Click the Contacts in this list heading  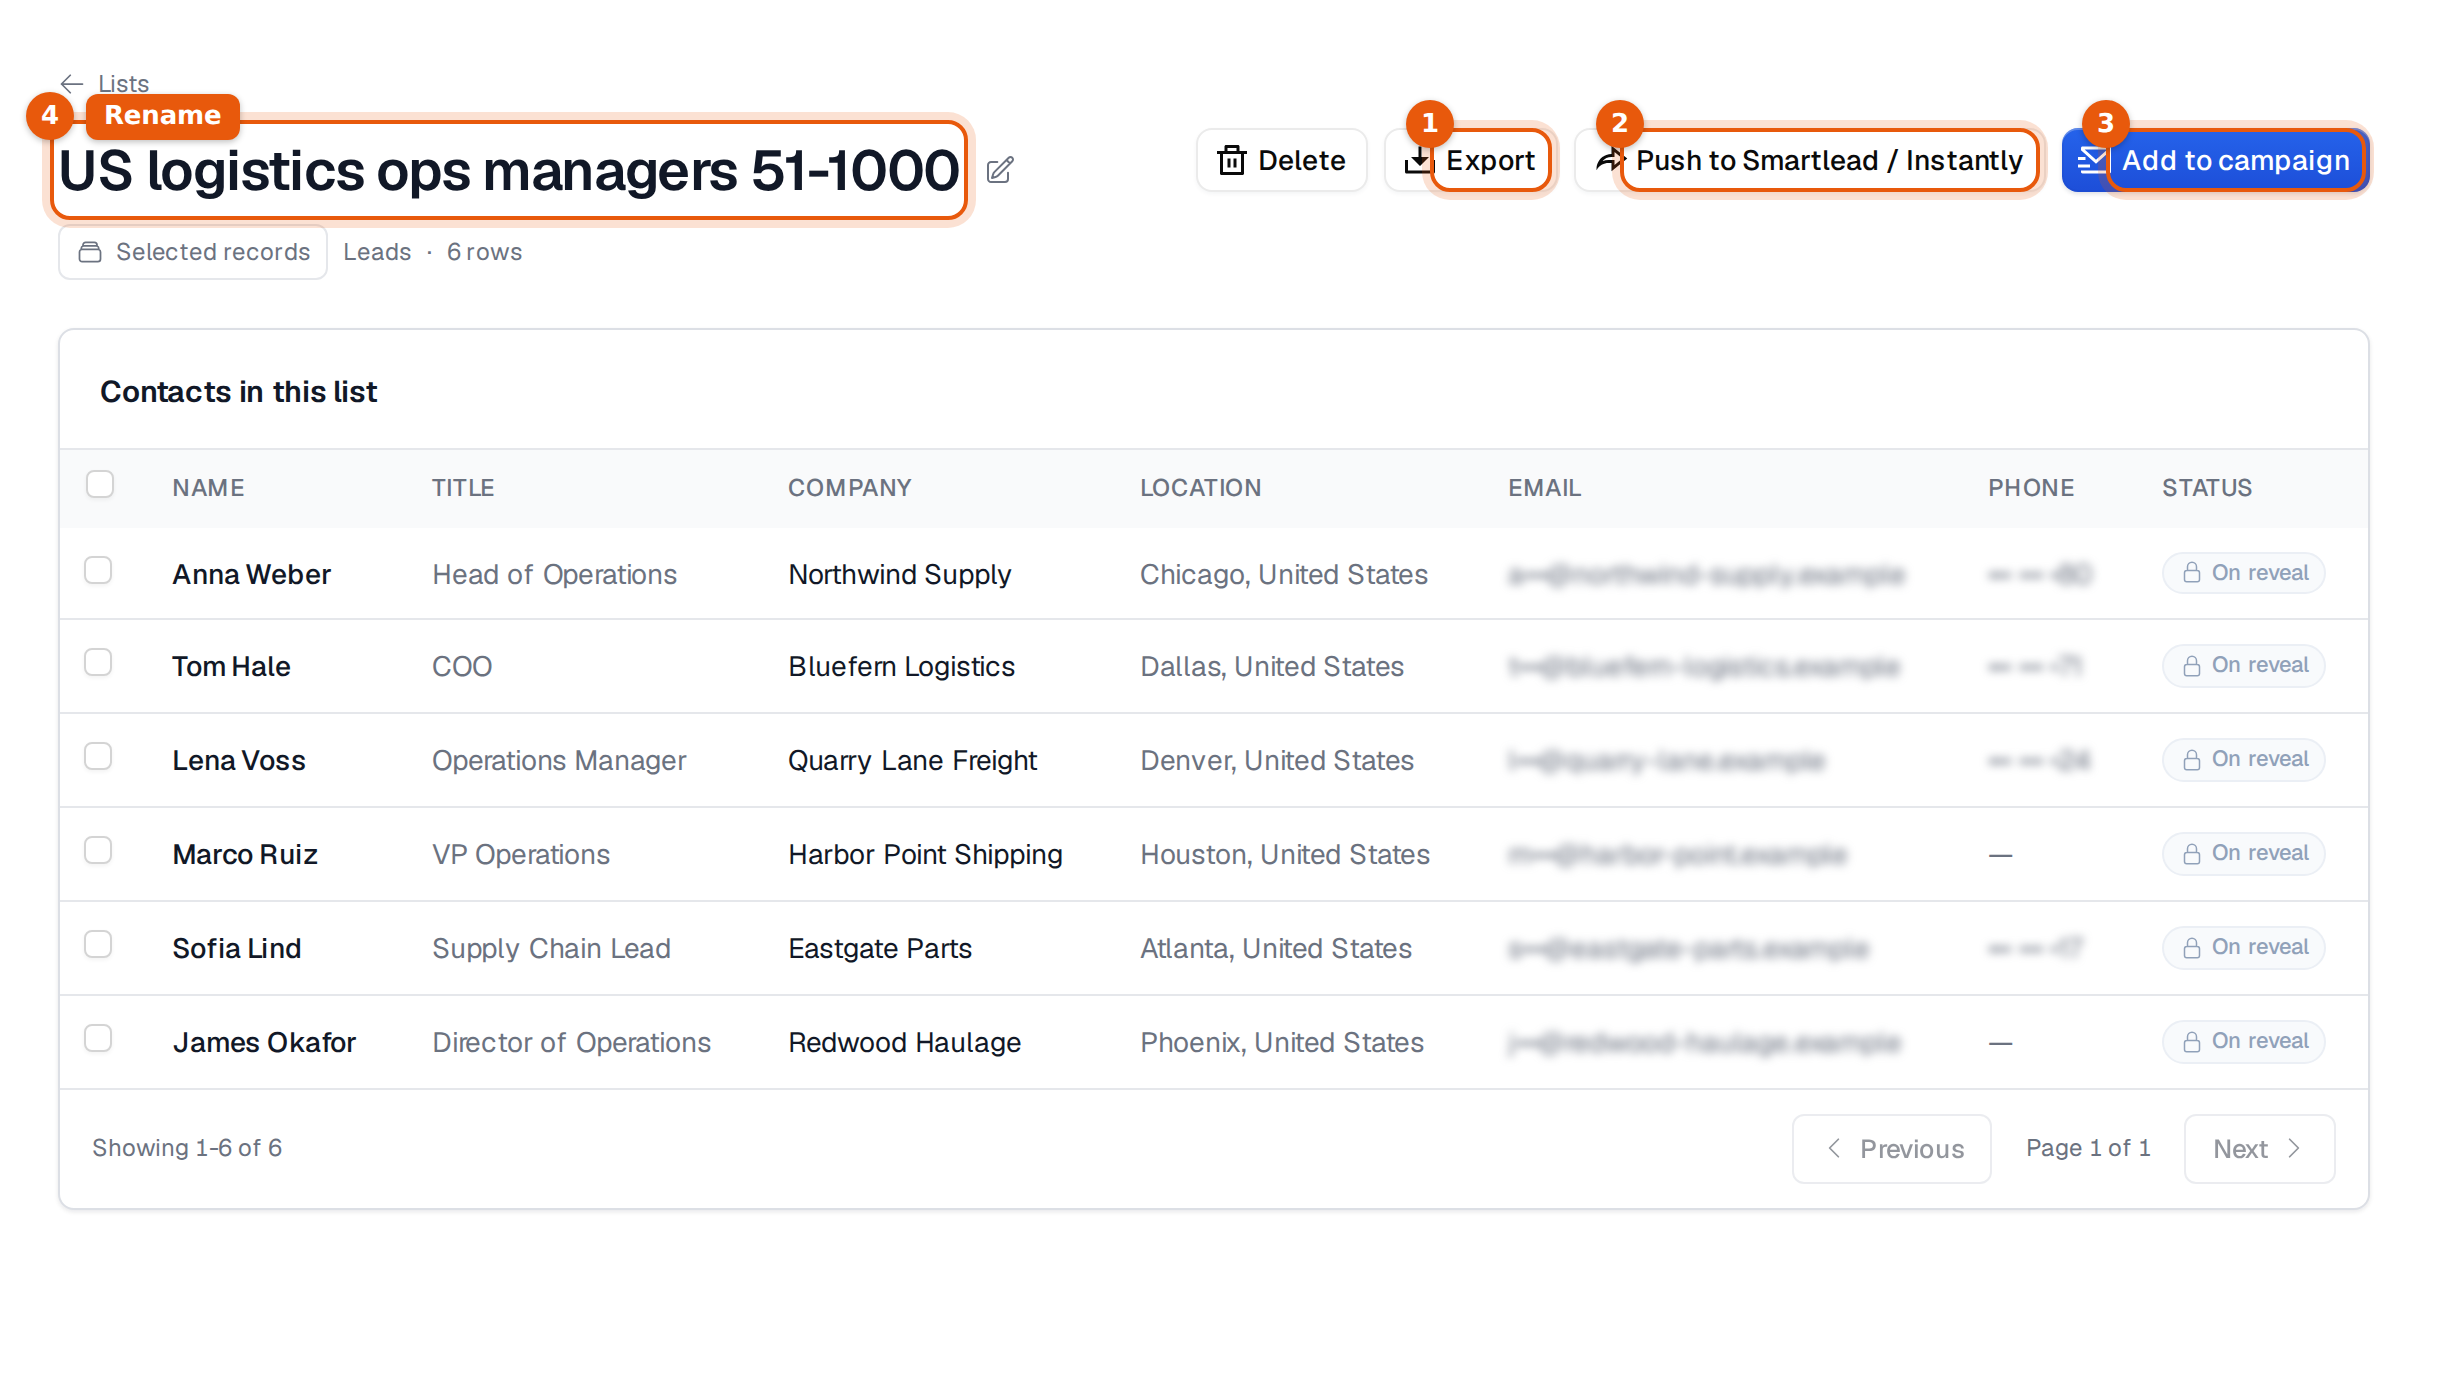click(238, 392)
